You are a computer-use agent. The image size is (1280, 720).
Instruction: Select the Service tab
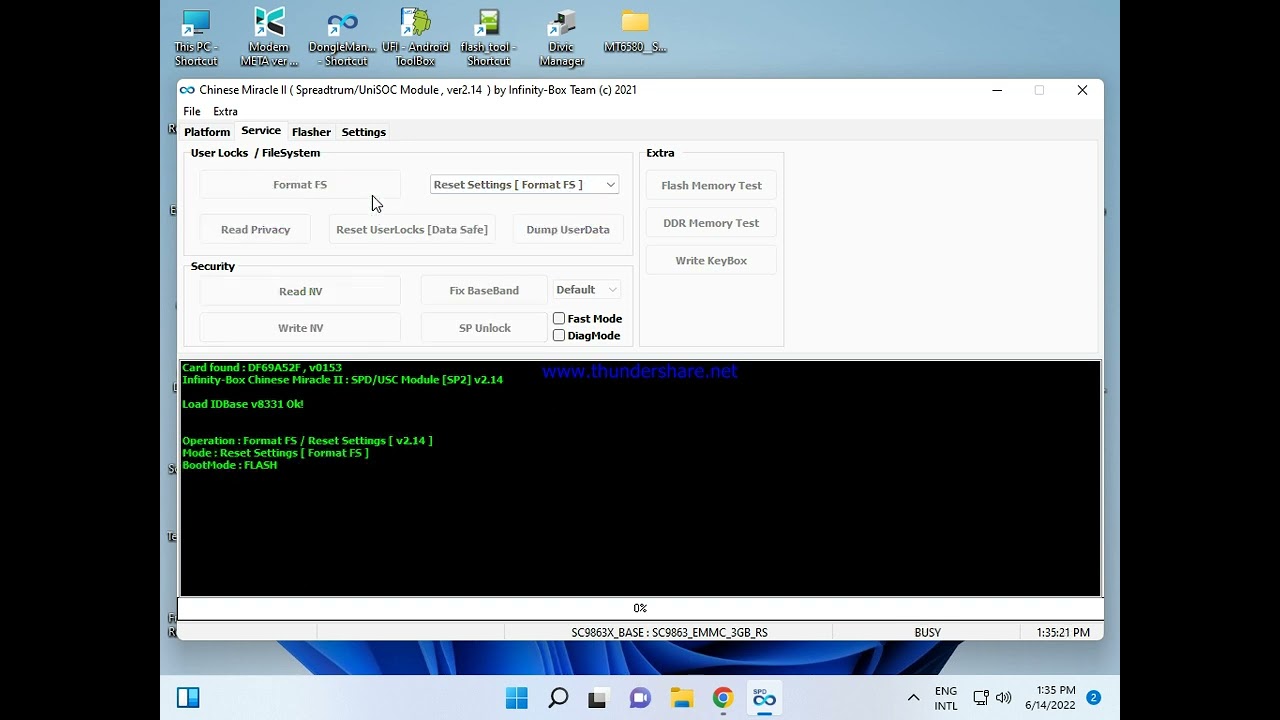[x=261, y=131]
